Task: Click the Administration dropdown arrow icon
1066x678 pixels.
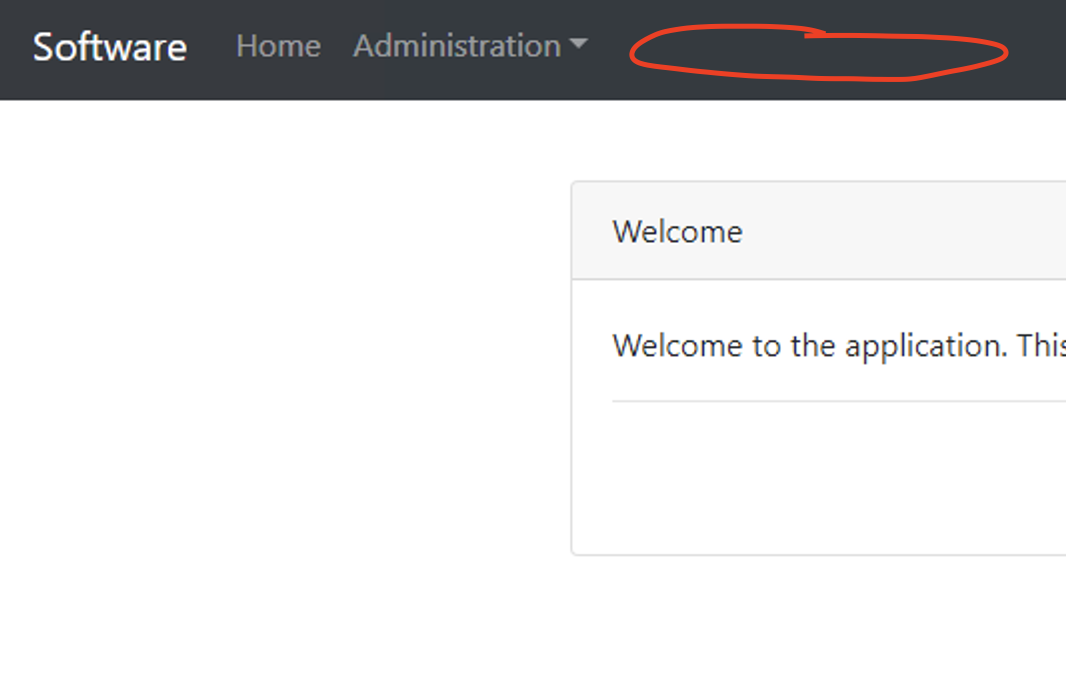Action: click(580, 46)
